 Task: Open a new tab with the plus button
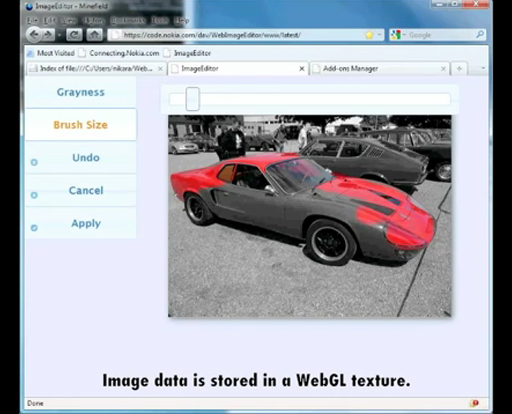click(459, 69)
